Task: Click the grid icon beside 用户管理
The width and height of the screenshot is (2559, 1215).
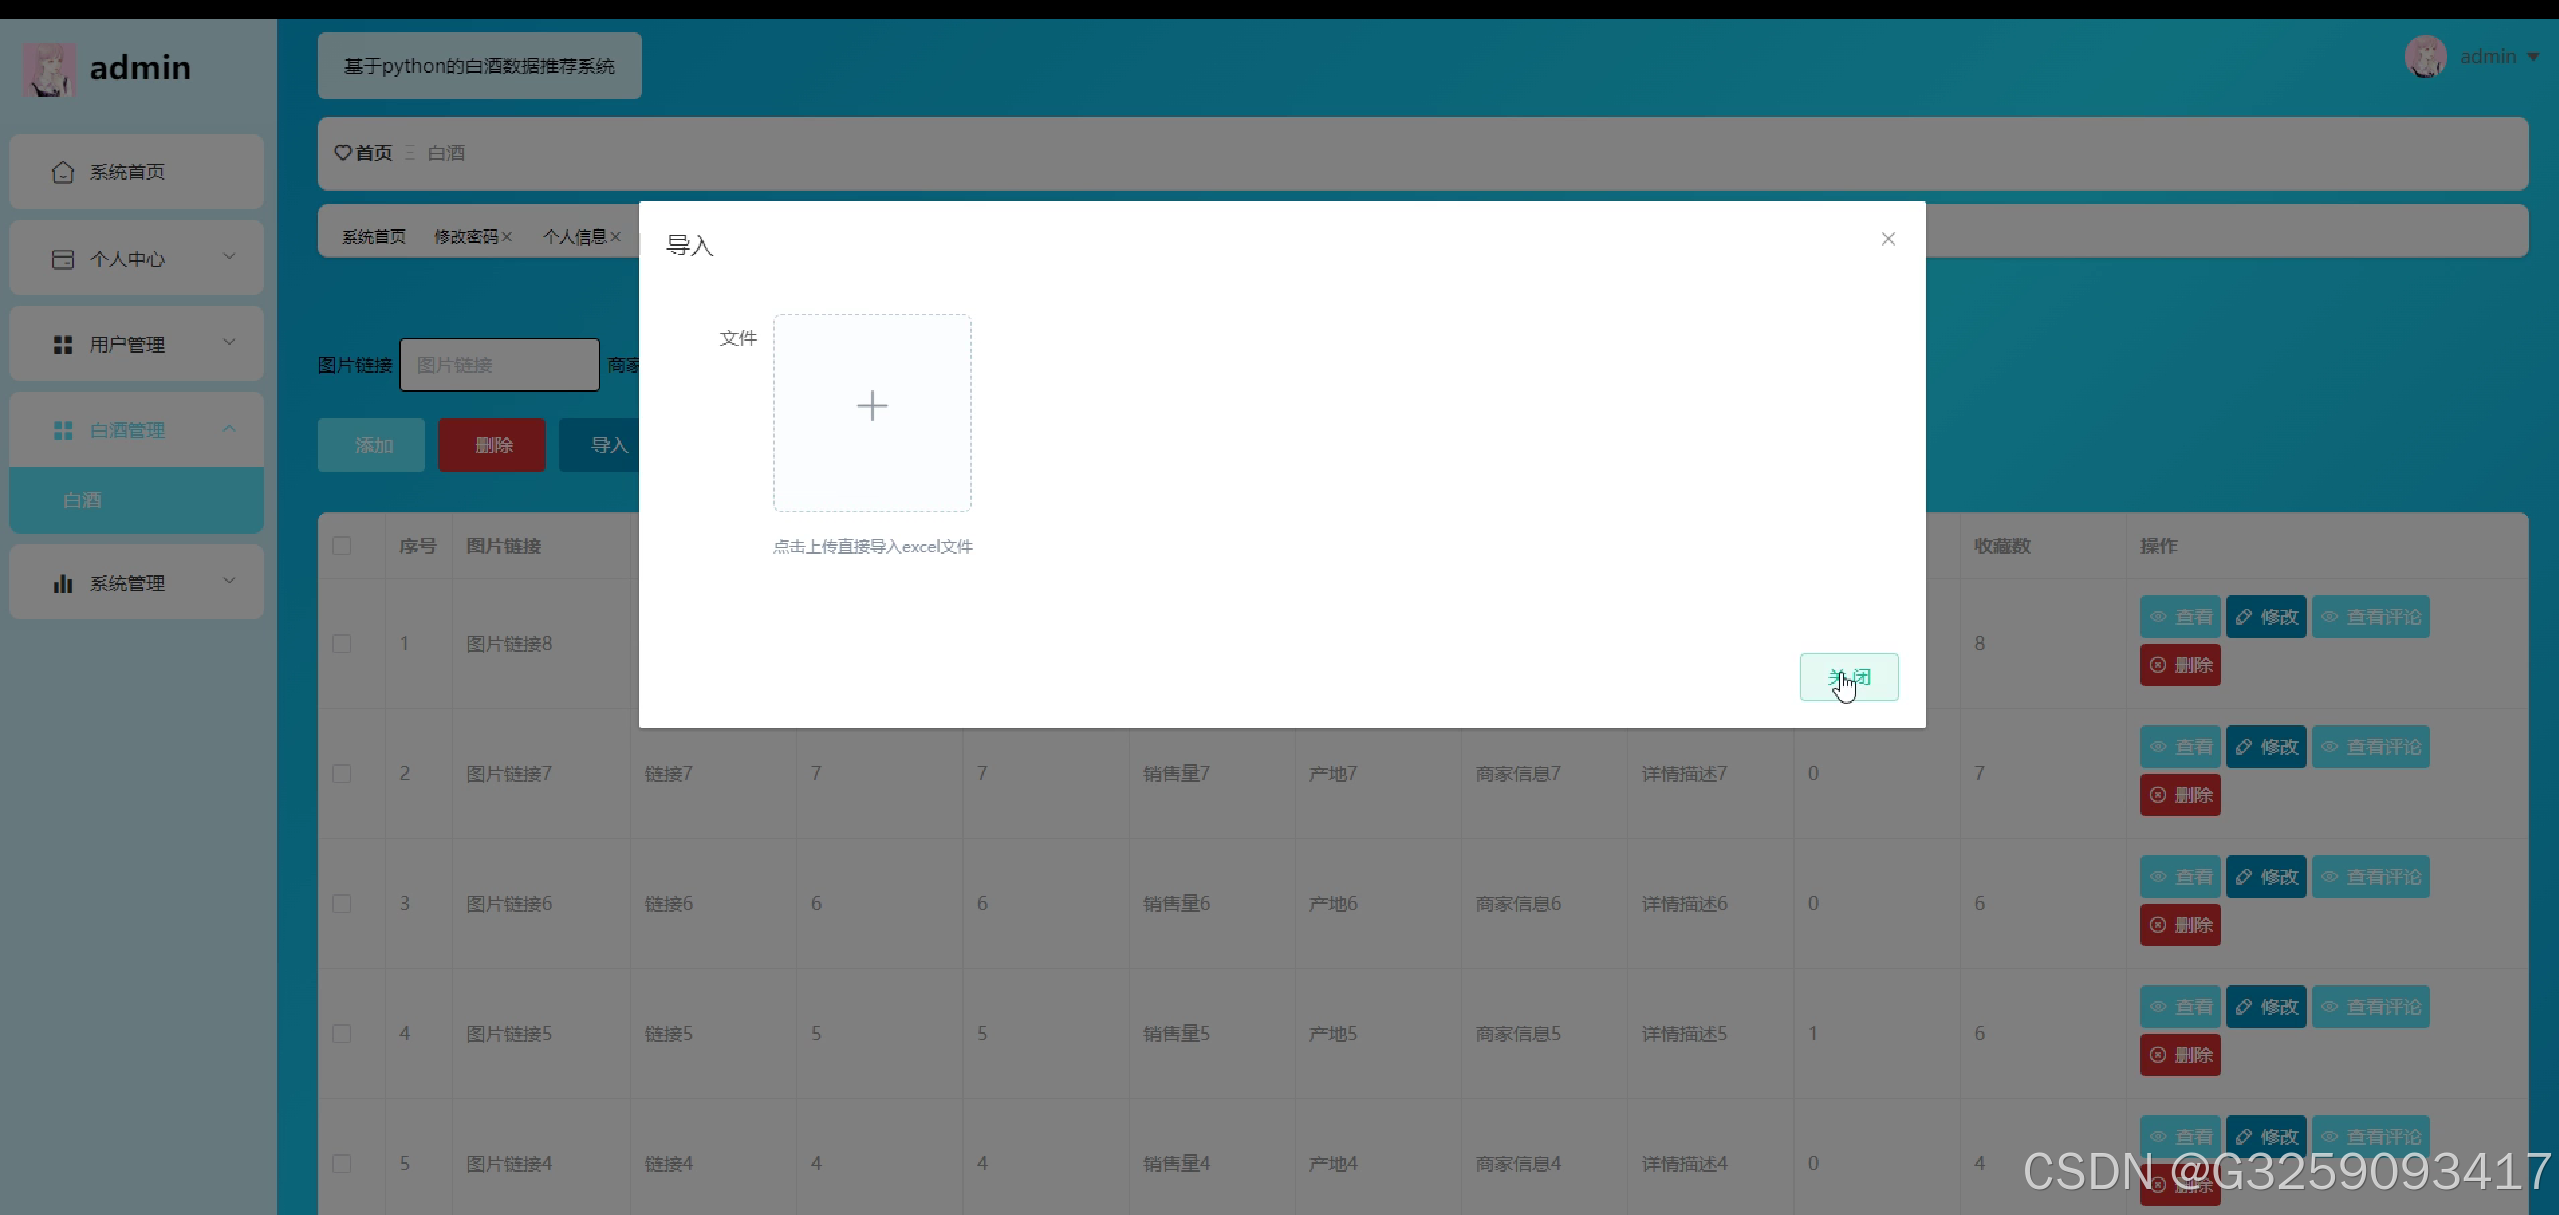Action: [63, 345]
